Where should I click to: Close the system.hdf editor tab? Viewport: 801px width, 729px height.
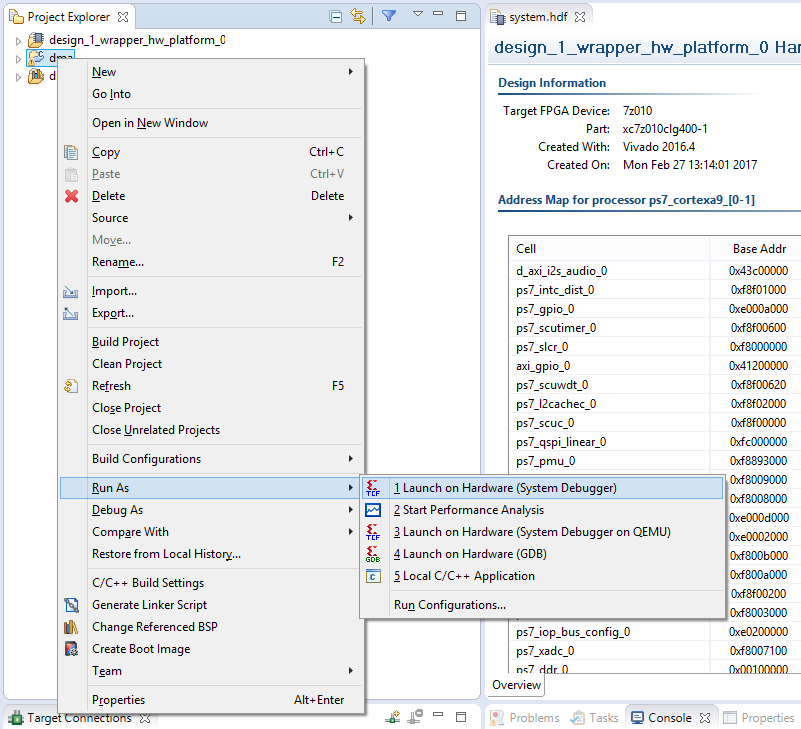(580, 17)
